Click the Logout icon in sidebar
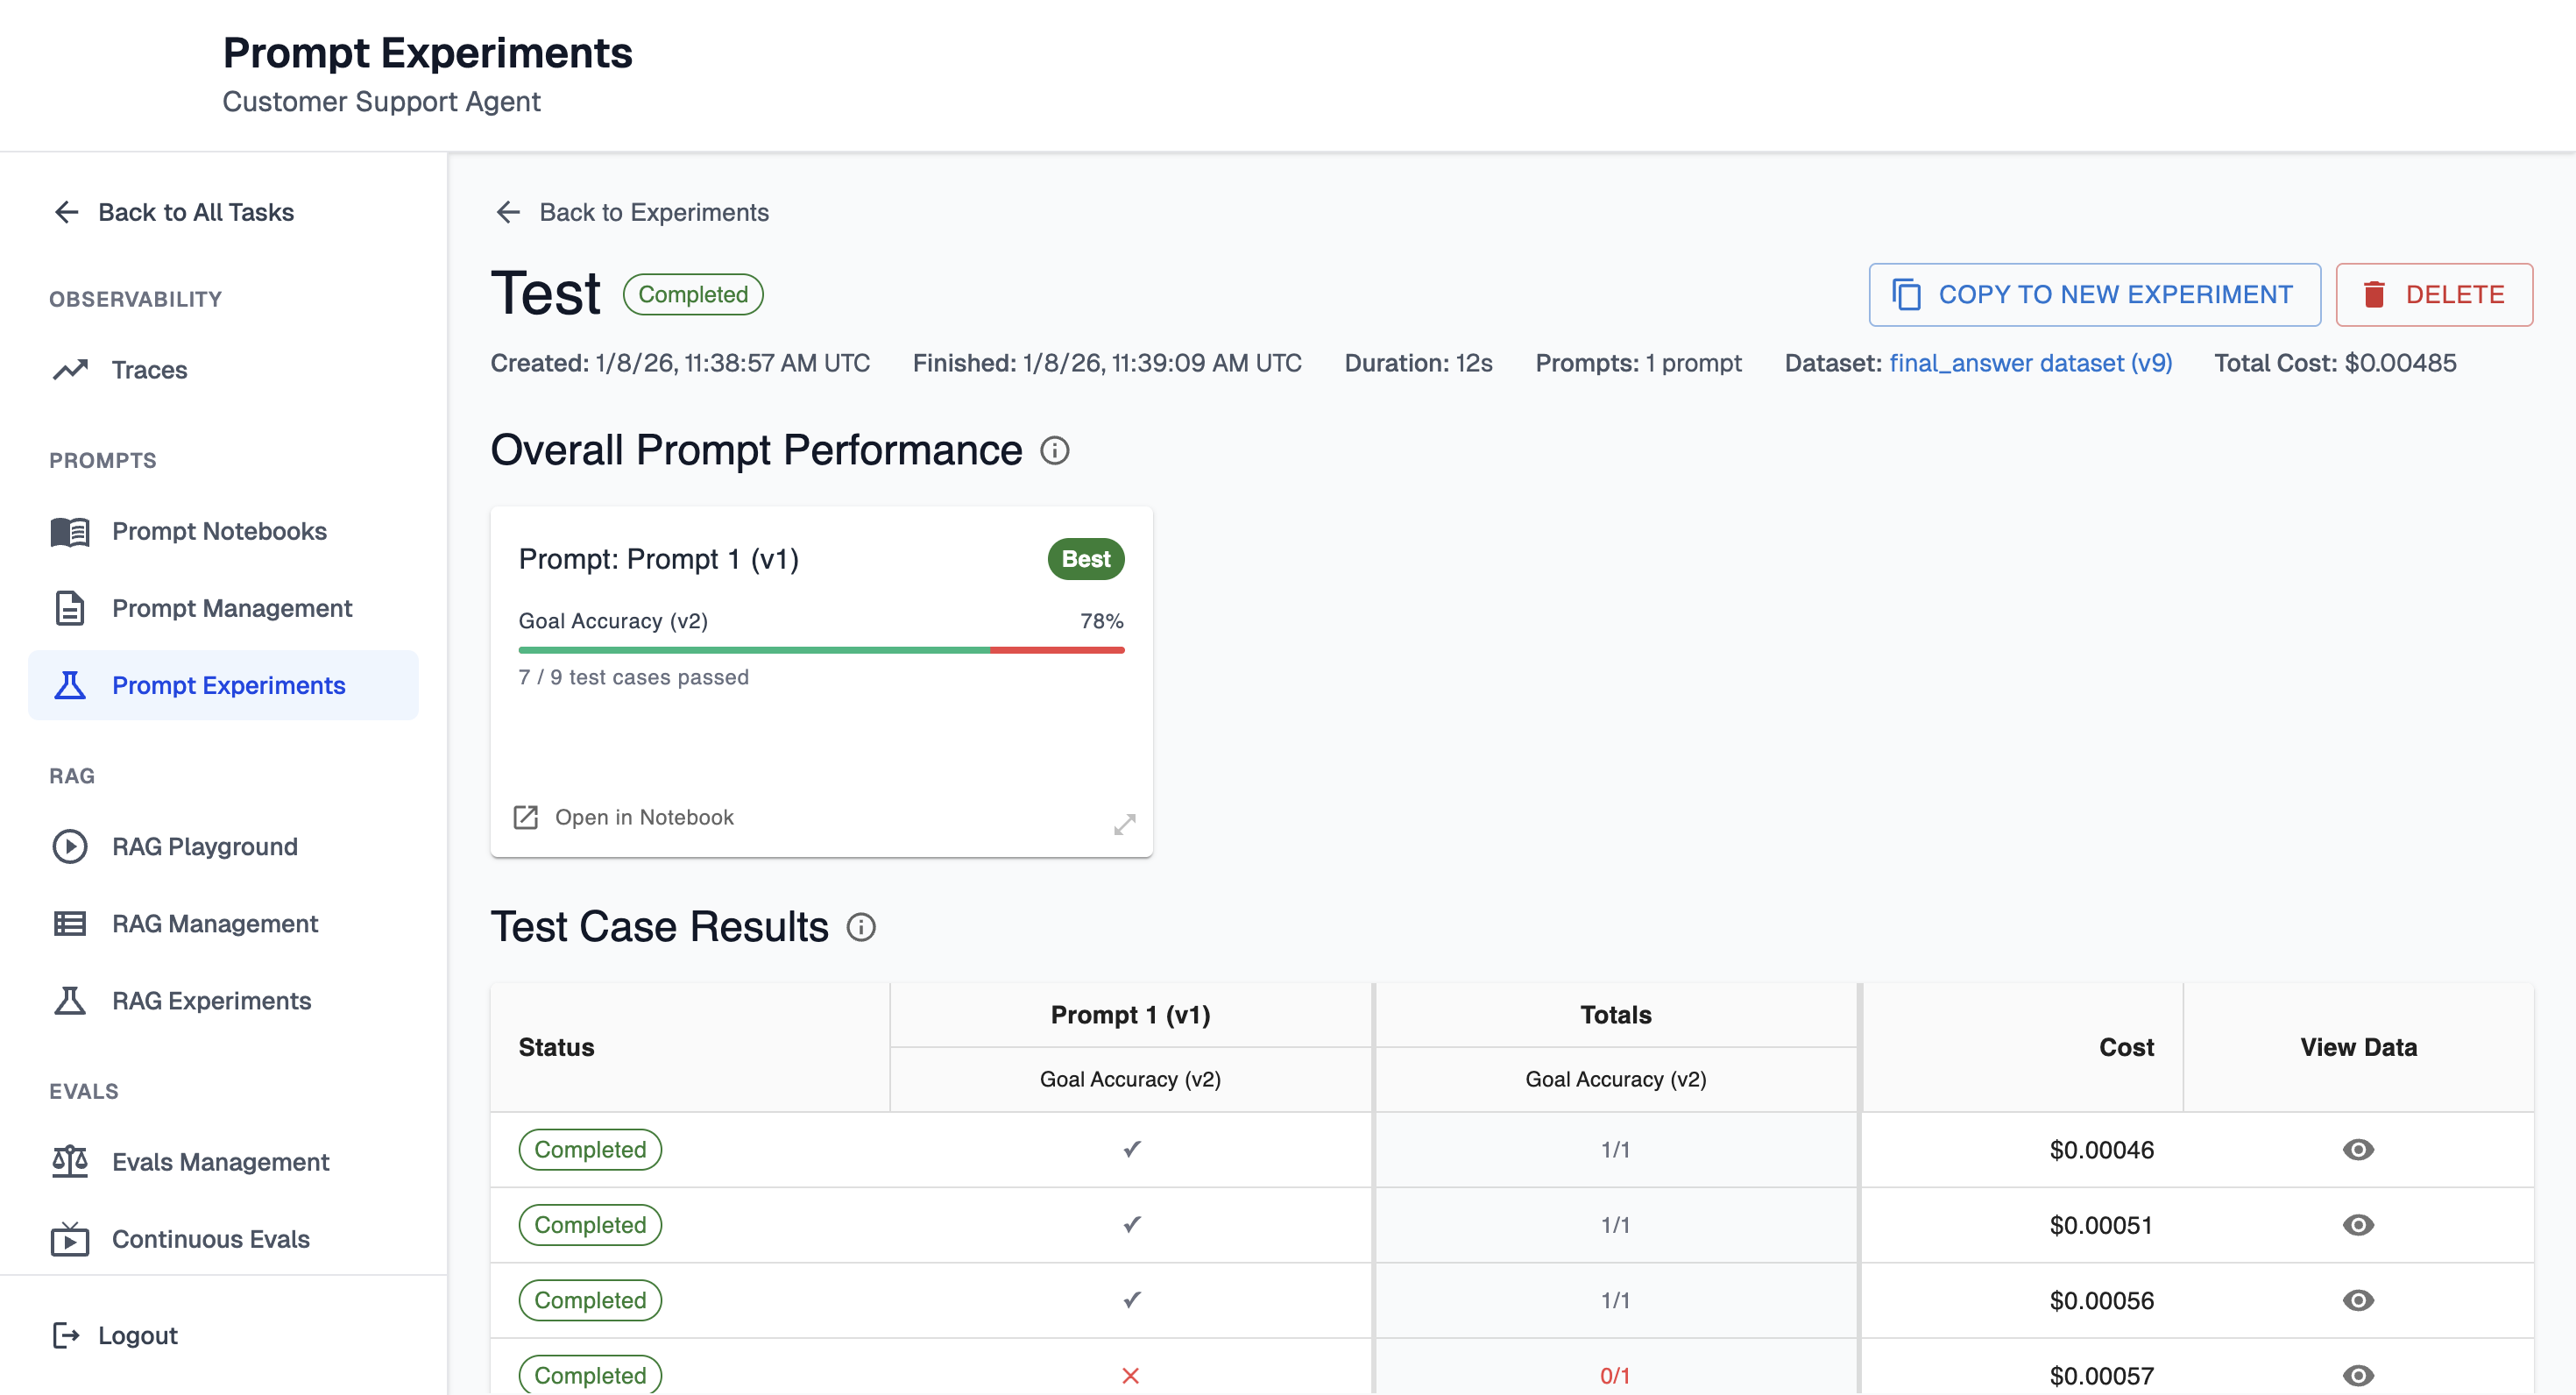This screenshot has width=2576, height=1395. click(66, 1335)
